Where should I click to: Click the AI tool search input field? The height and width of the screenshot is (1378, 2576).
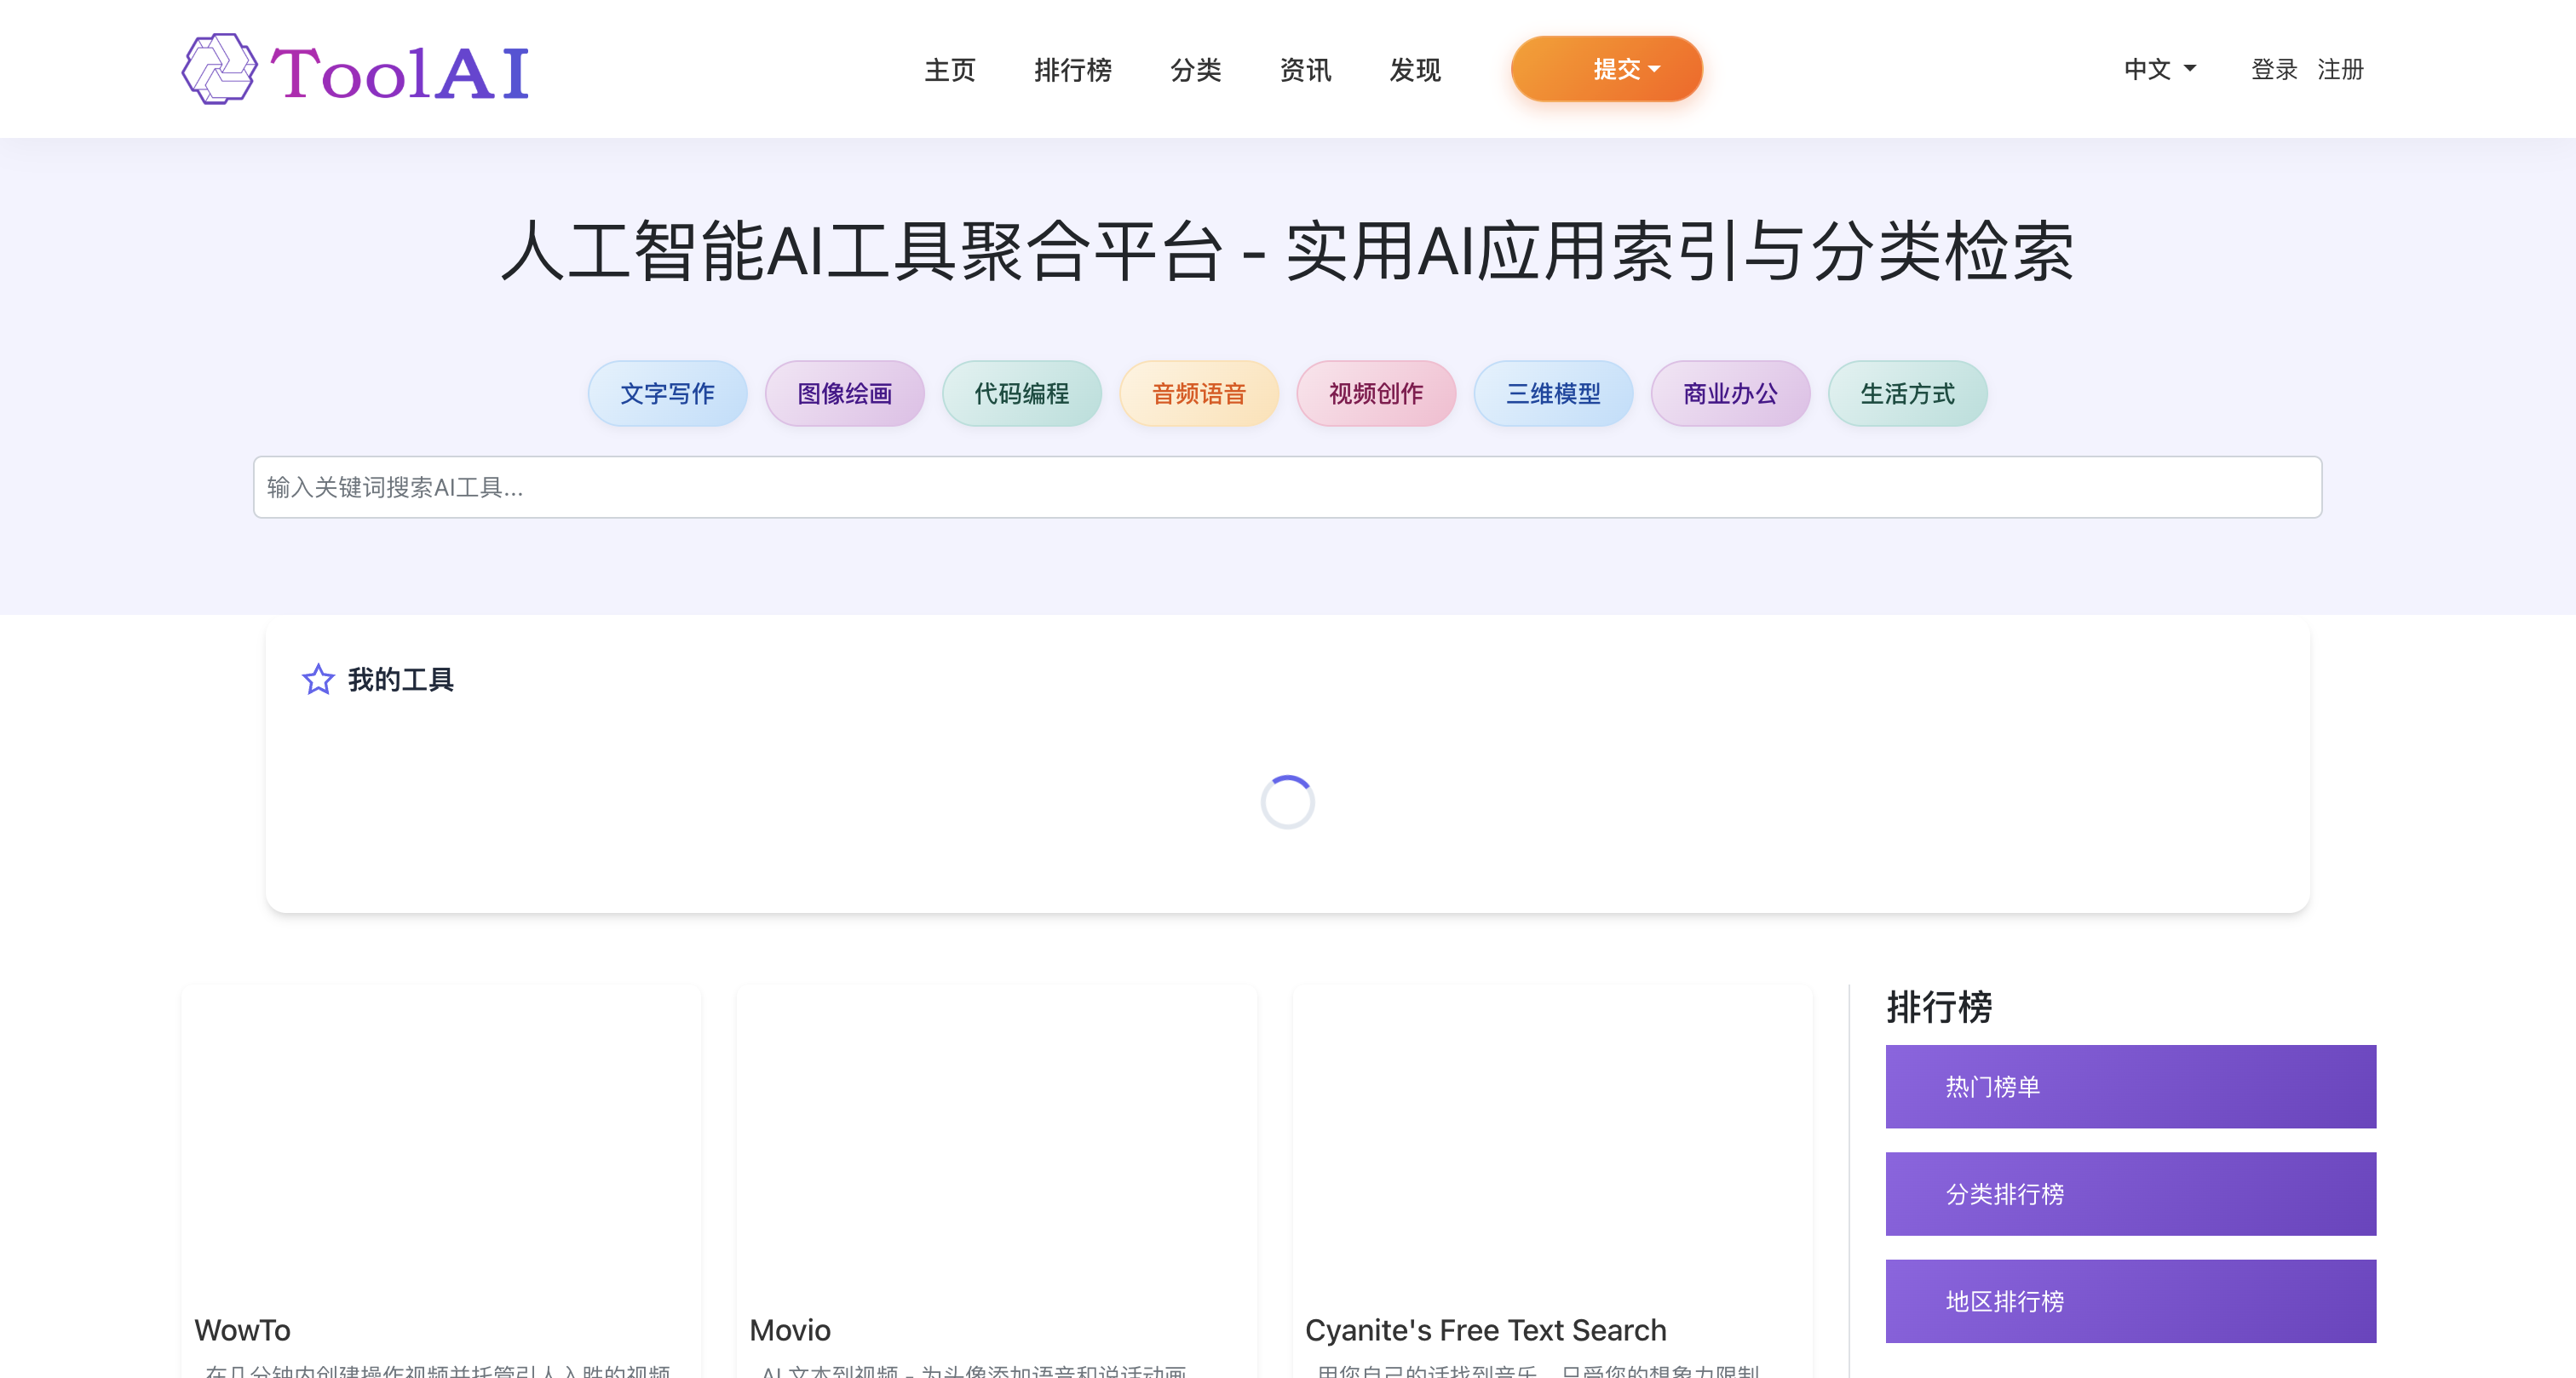tap(1288, 488)
